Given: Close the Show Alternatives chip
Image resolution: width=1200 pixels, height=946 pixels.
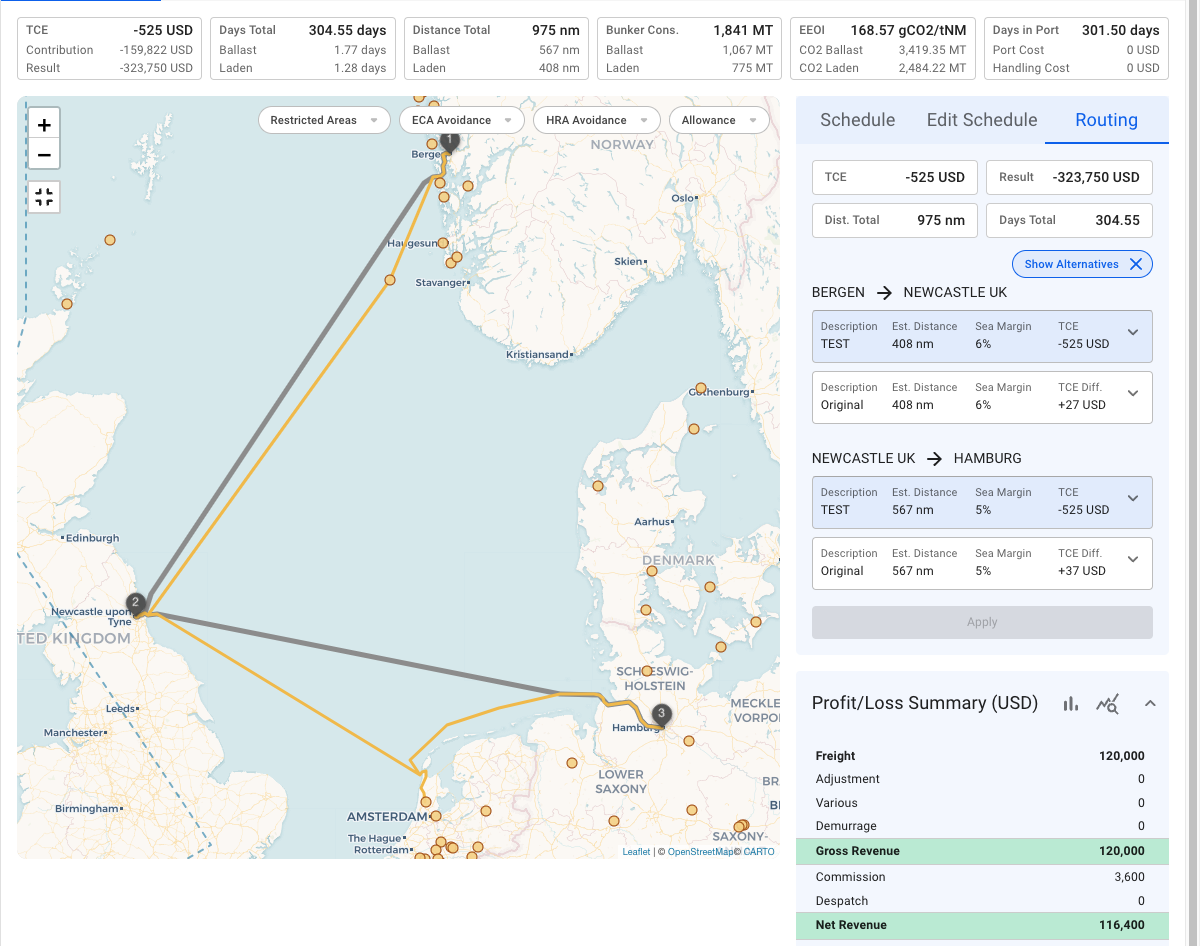Looking at the screenshot, I should pos(1136,264).
